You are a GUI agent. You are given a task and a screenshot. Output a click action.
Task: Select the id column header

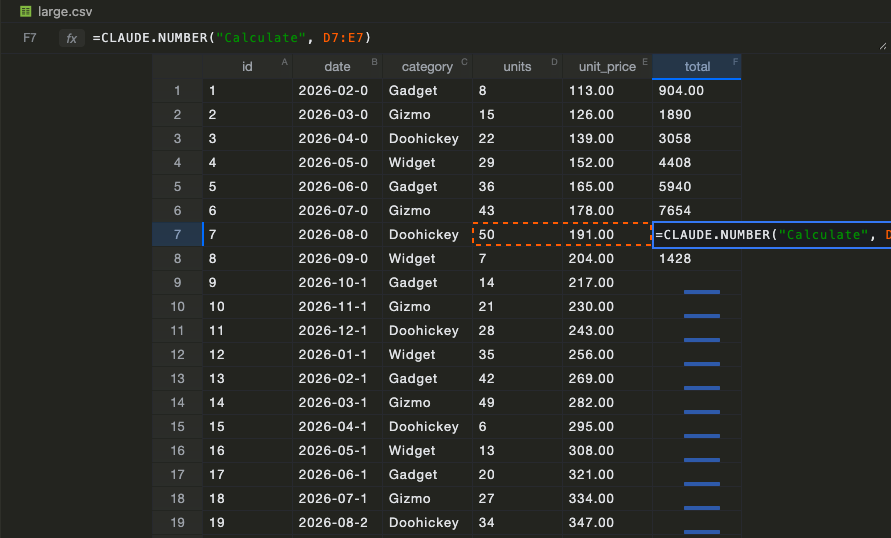point(247,66)
